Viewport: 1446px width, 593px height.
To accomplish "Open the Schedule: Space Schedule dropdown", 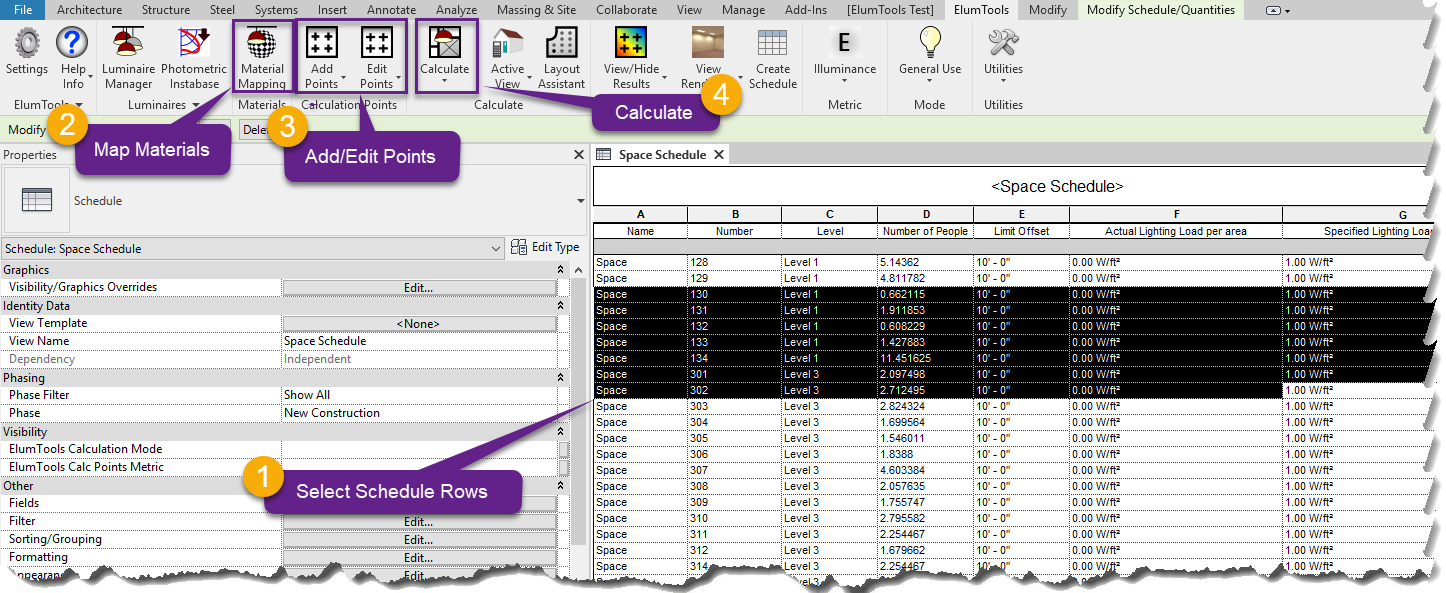I will tap(495, 248).
